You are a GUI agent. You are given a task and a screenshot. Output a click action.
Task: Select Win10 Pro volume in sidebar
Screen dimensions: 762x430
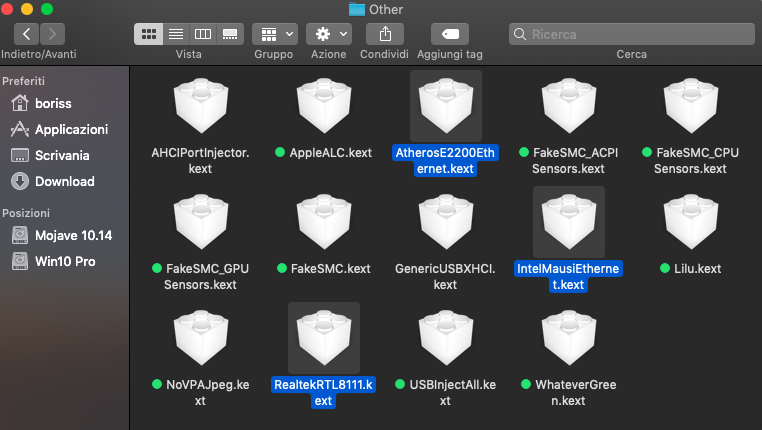point(53,261)
